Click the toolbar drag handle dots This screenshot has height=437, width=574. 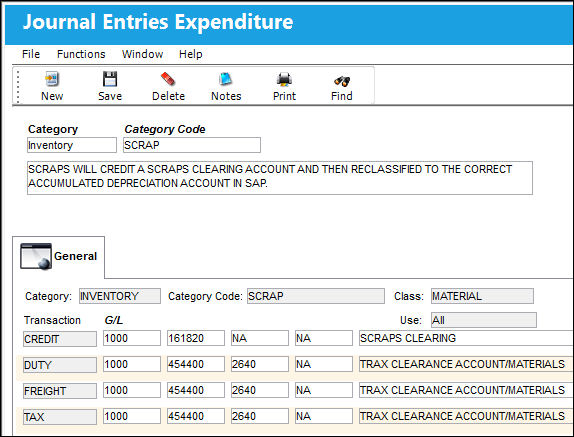pyautogui.click(x=18, y=86)
